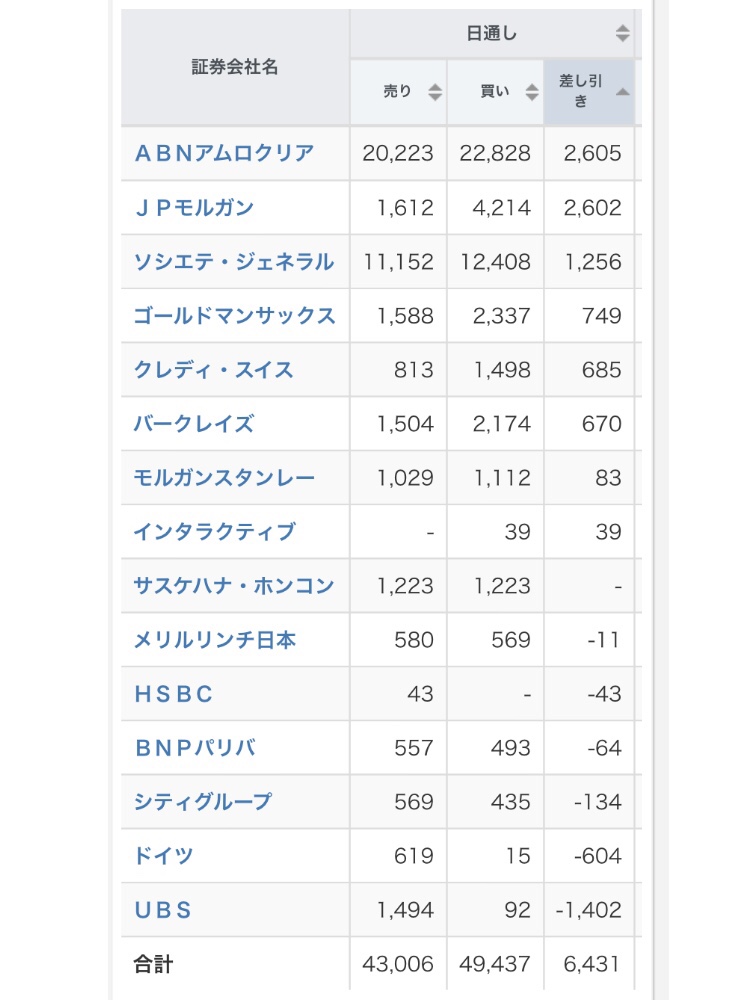This screenshot has width=750, height=1000.
Task: Select バークレイズ broker link
Action: pos(194,423)
